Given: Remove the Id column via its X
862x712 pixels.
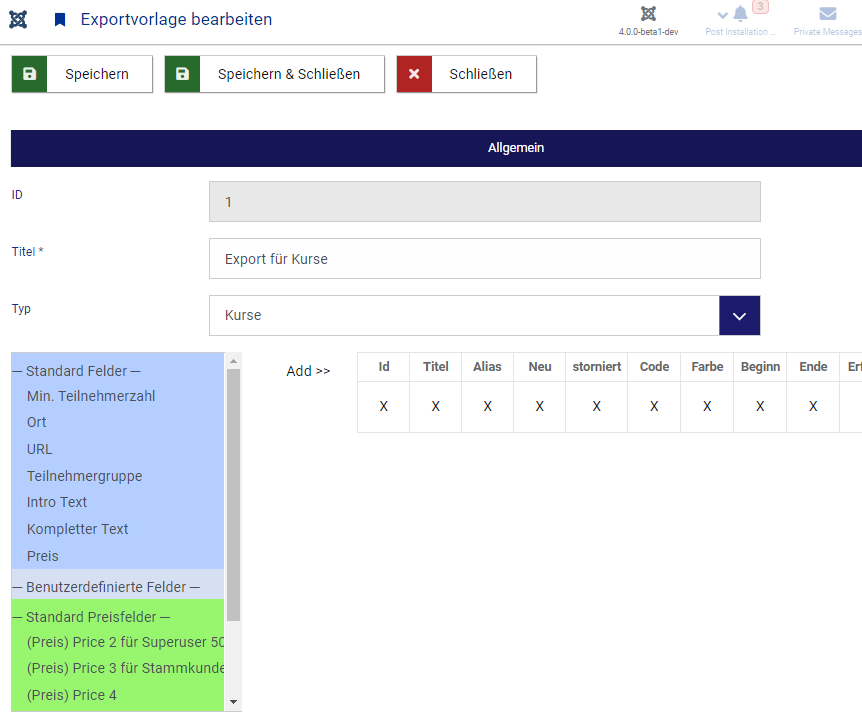Looking at the screenshot, I should 383,407.
